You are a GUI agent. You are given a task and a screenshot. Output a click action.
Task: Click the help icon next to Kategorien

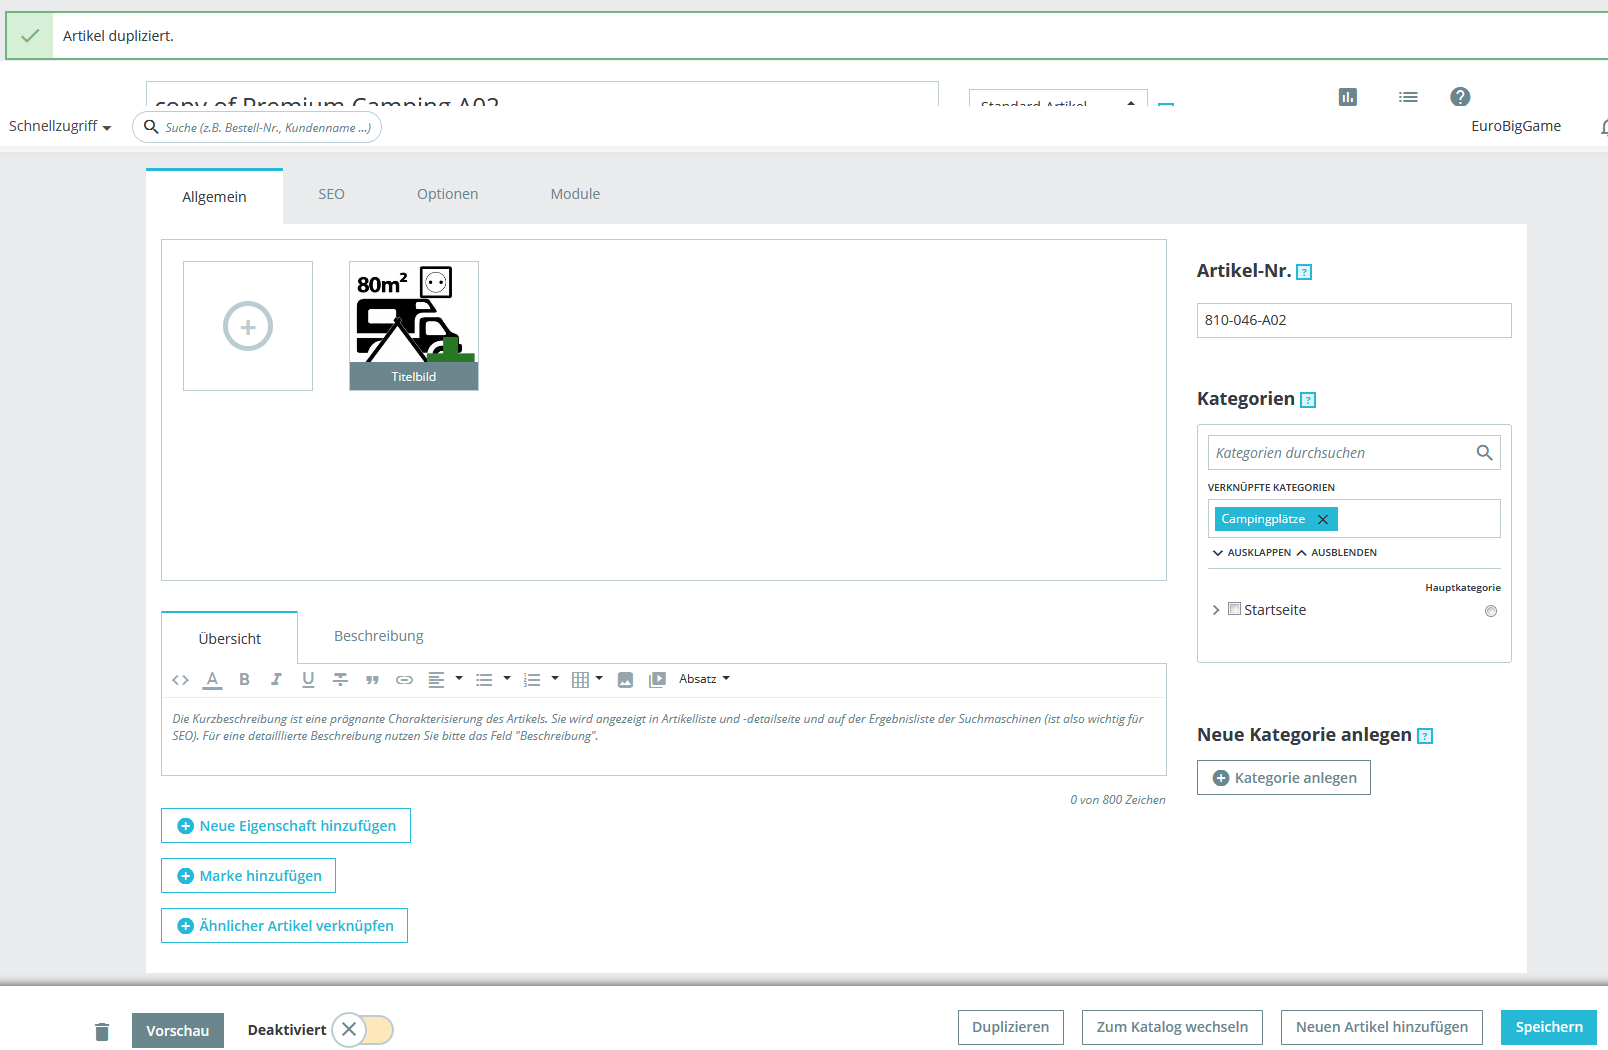pos(1308,400)
